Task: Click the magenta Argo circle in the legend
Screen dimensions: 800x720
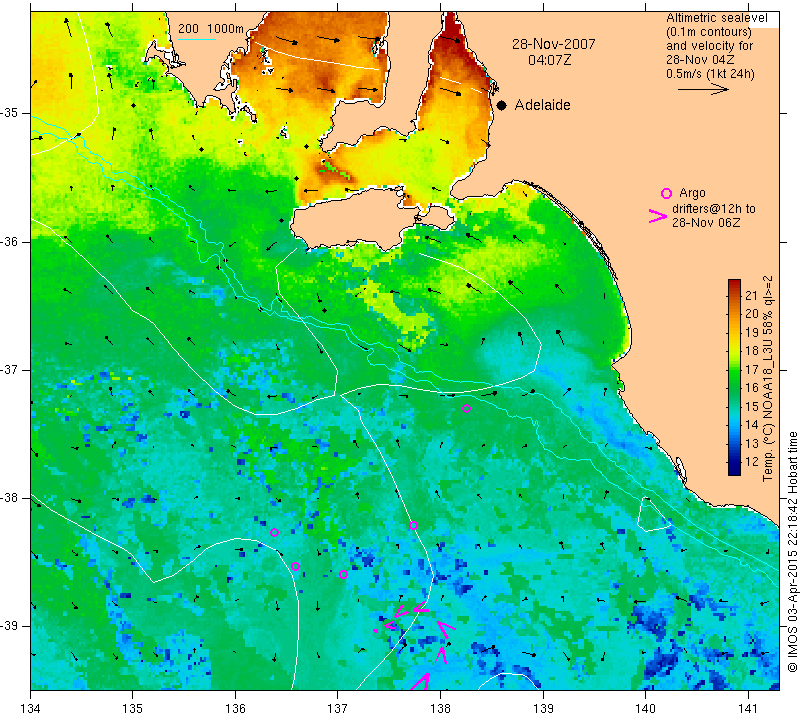Action: click(x=666, y=193)
